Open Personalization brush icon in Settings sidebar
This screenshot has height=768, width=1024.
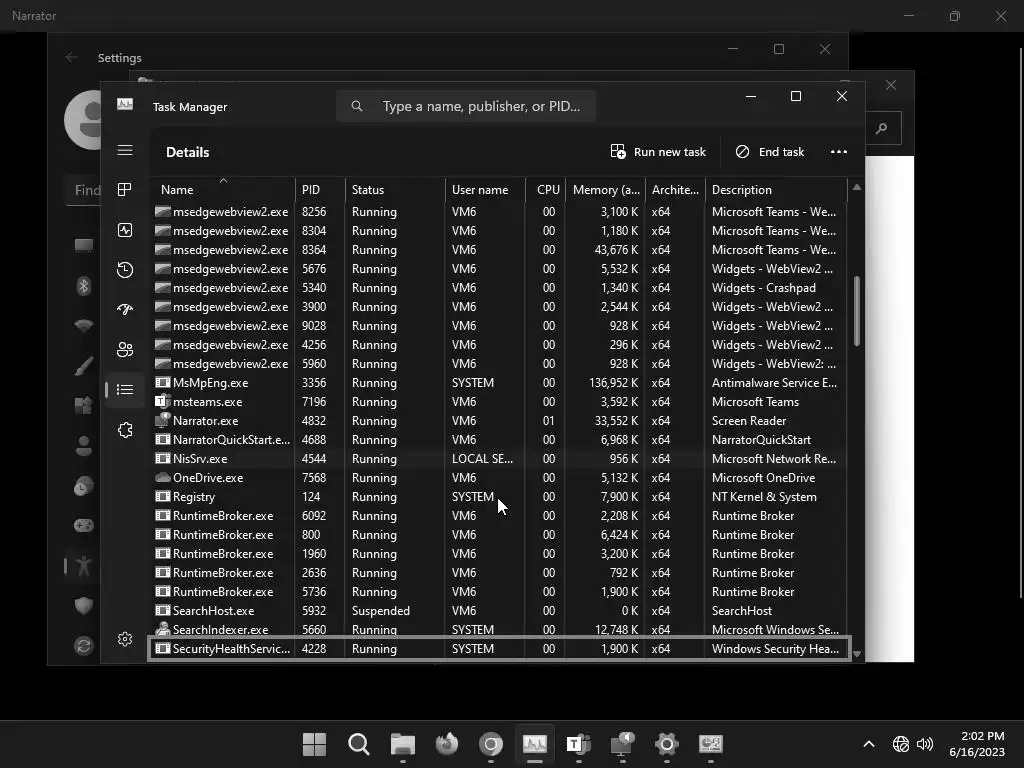(x=84, y=366)
